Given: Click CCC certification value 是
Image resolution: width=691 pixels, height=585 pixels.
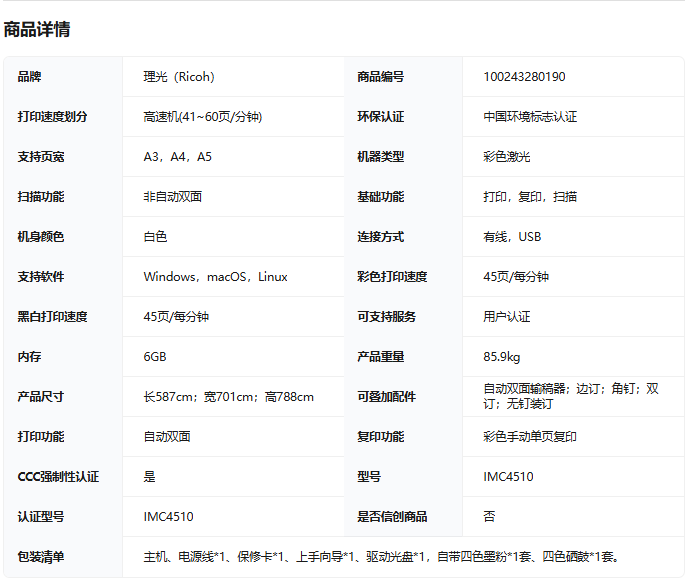Looking at the screenshot, I should click(149, 477).
